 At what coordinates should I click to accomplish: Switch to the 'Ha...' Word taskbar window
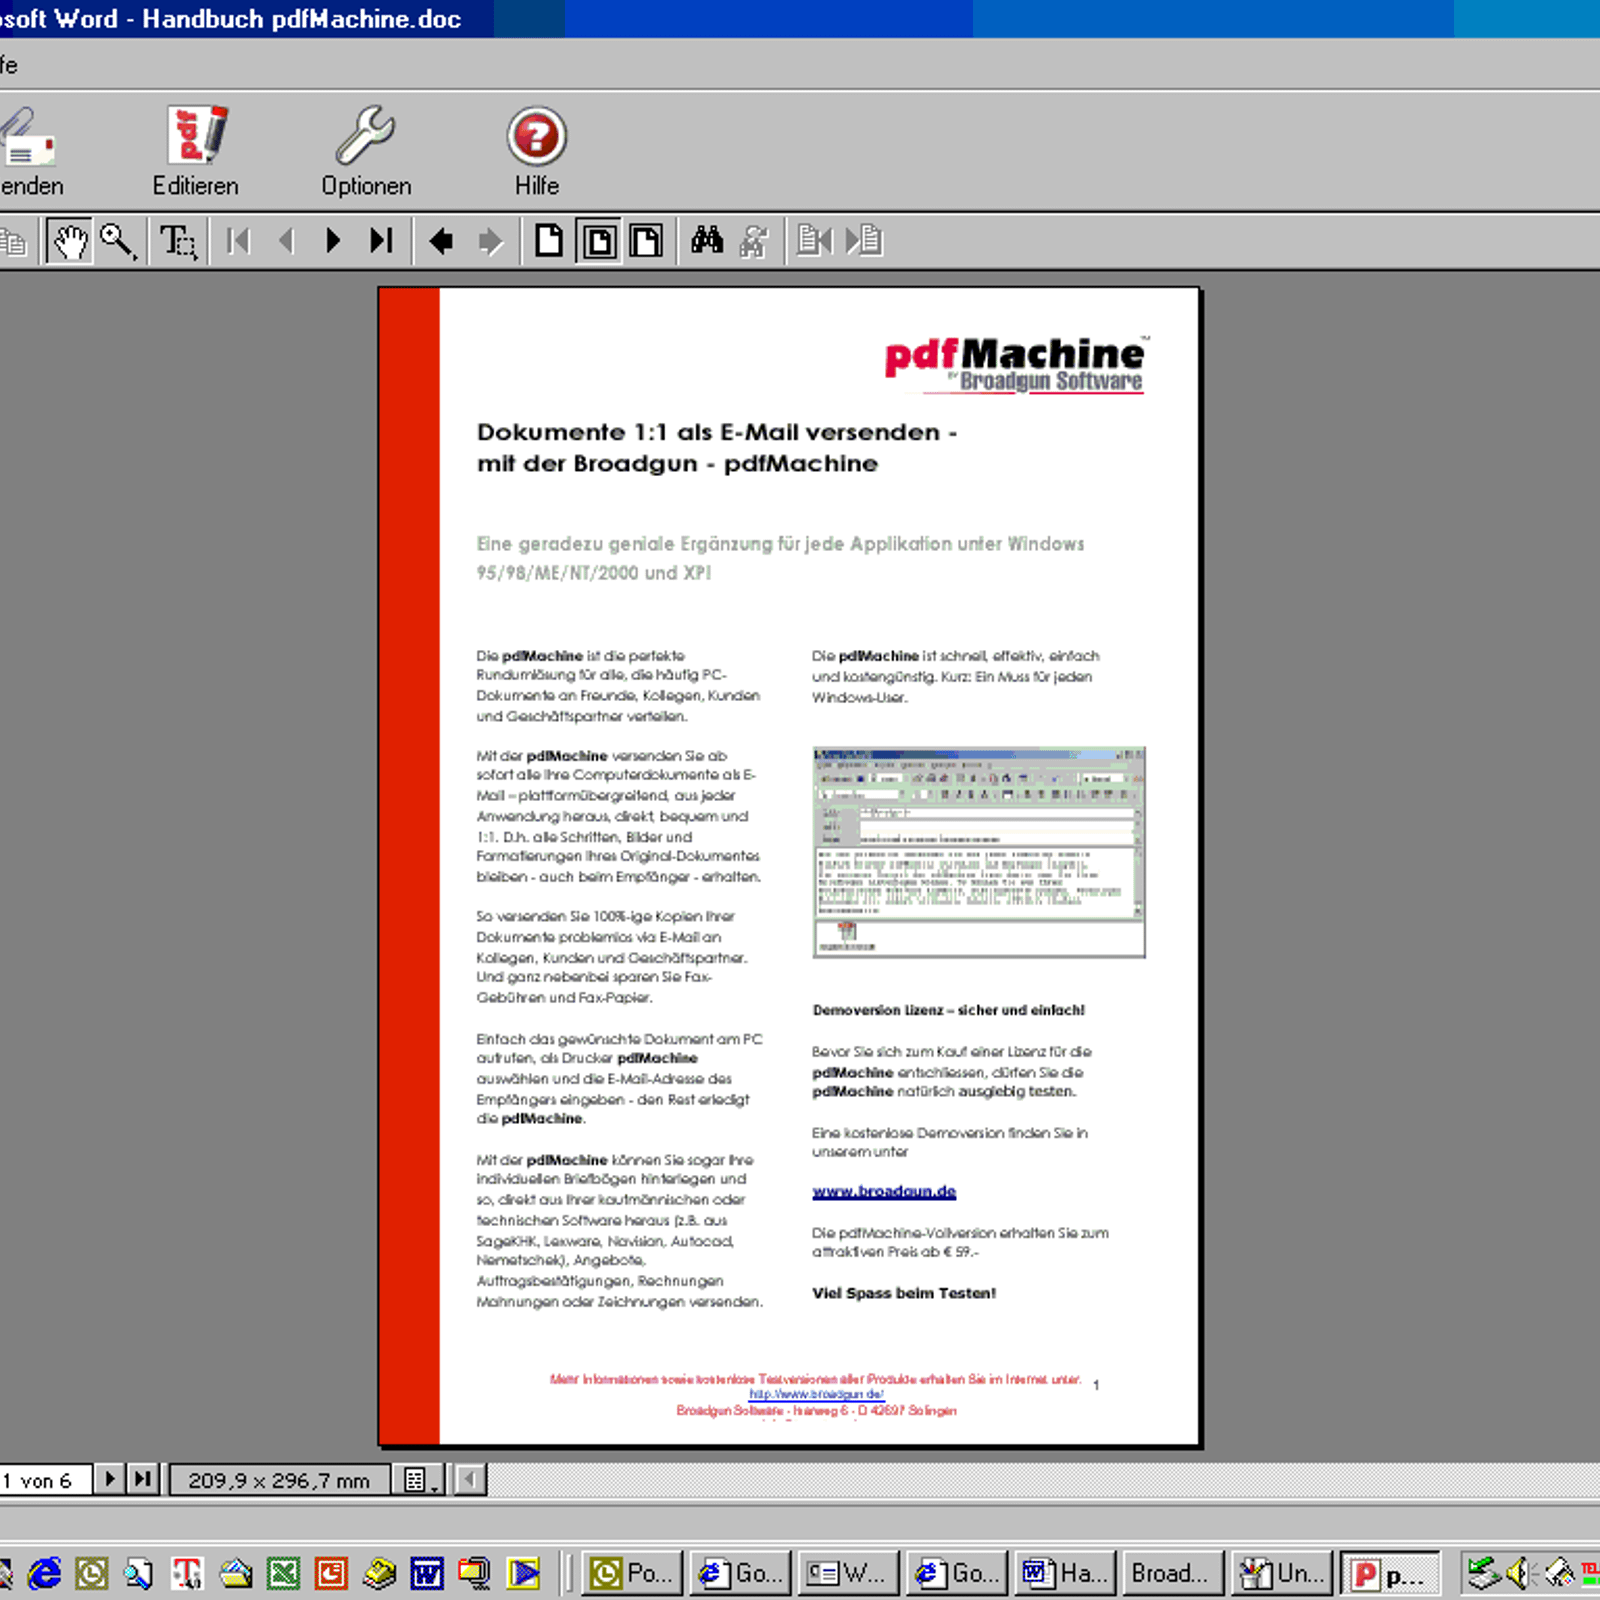(1066, 1573)
